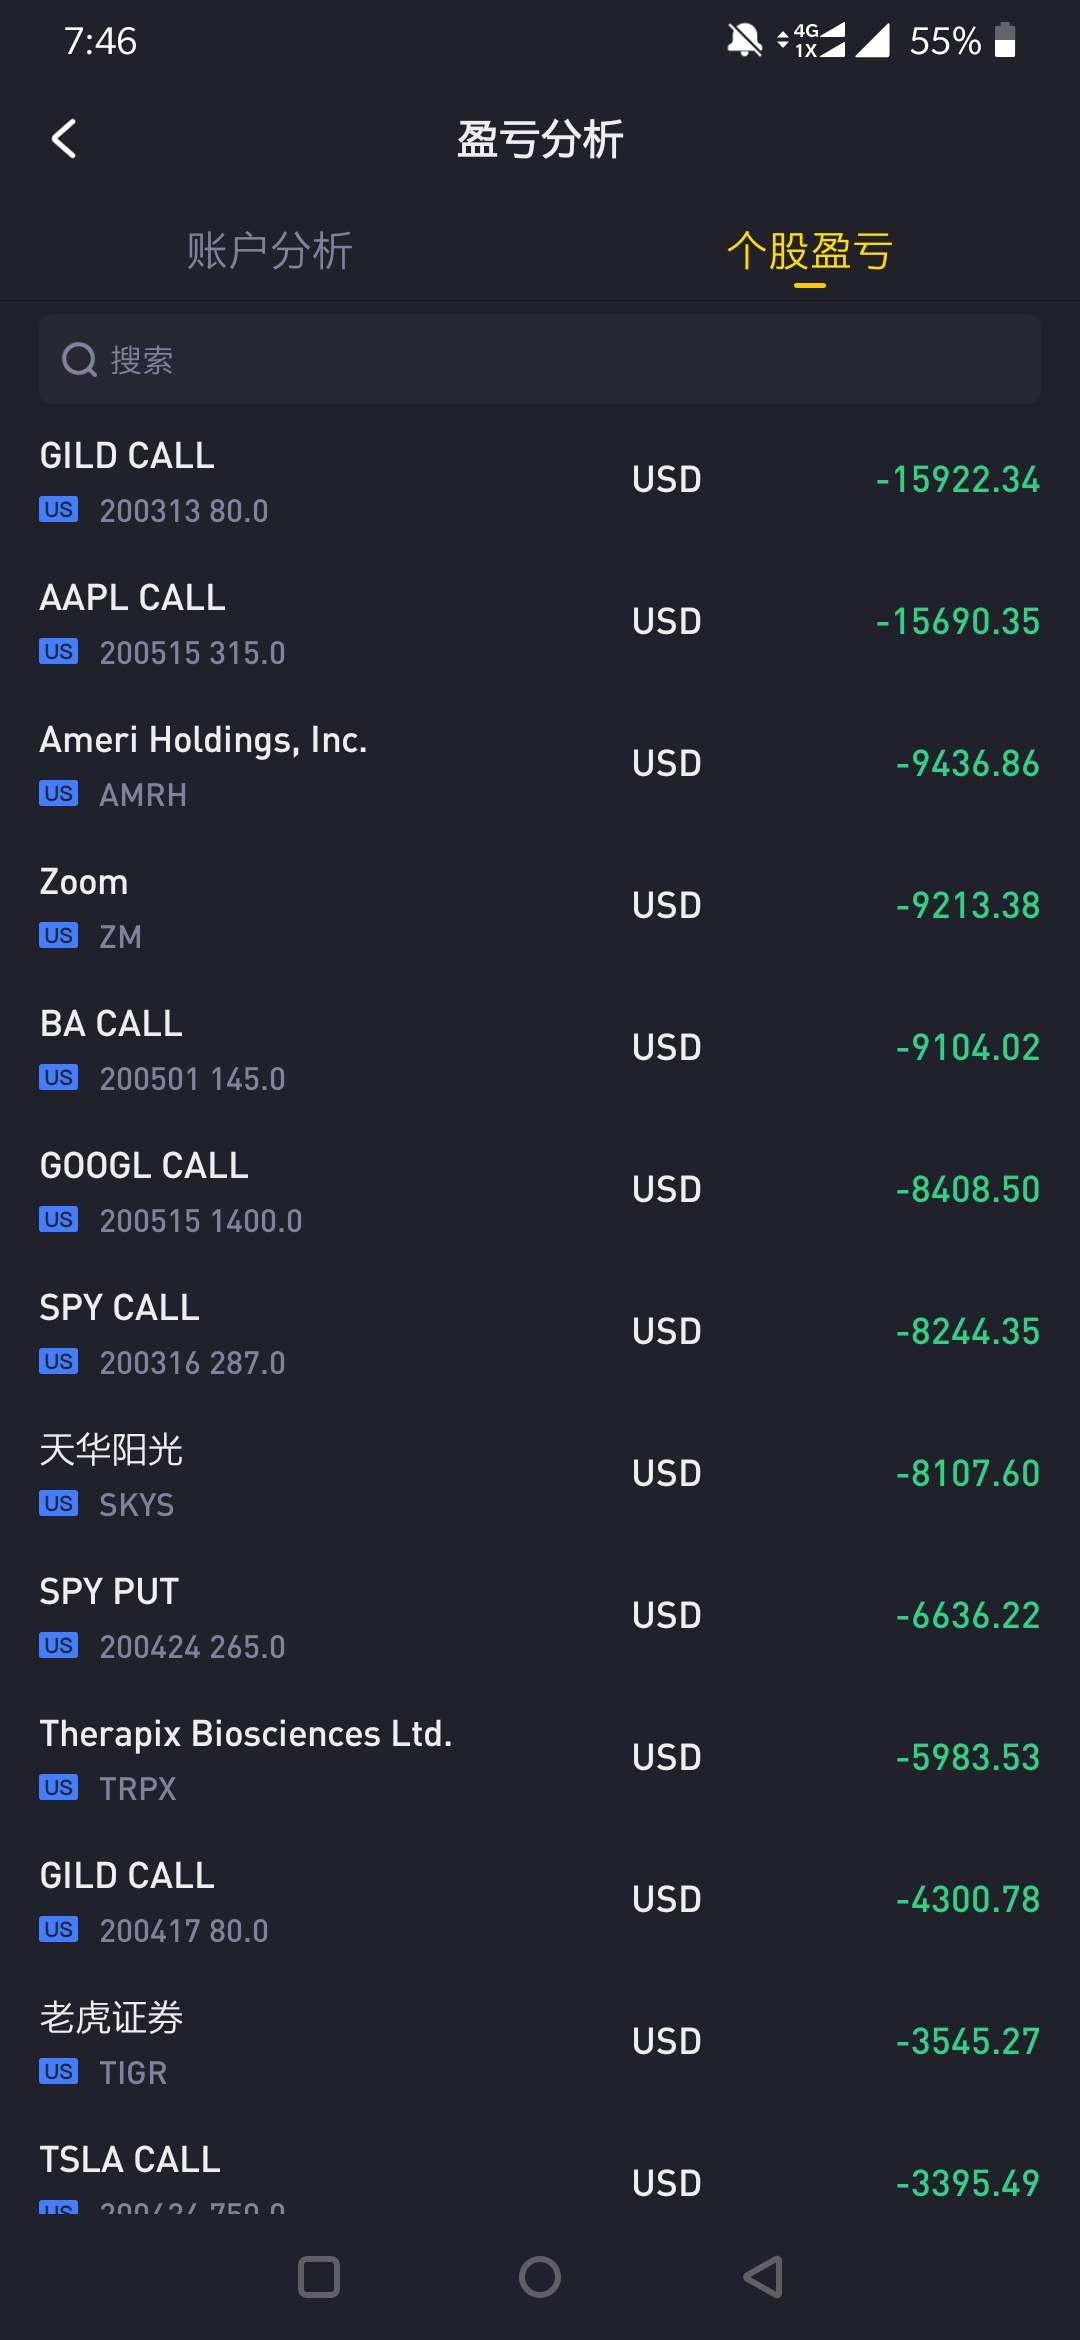The image size is (1080, 2340).
Task: Open AAPL CALL 200515 315.0 entry
Action: point(540,624)
